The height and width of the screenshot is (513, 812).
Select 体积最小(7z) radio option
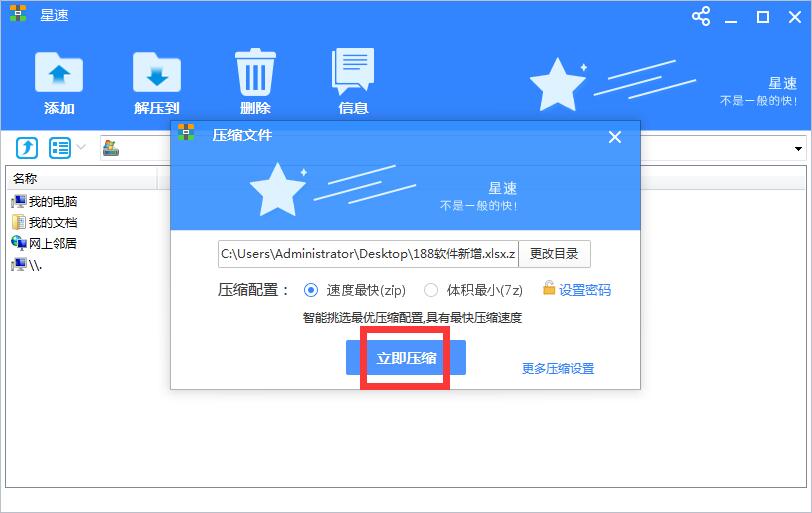point(431,290)
